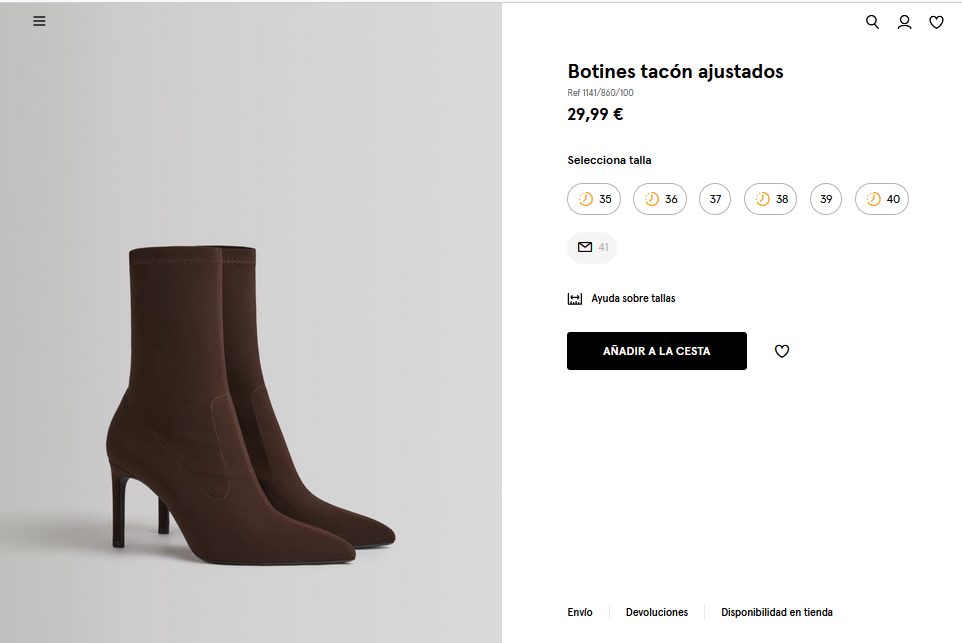Screen dimensions: 962x643
Task: Click the brown boots product image
Action: pyautogui.click(x=250, y=400)
